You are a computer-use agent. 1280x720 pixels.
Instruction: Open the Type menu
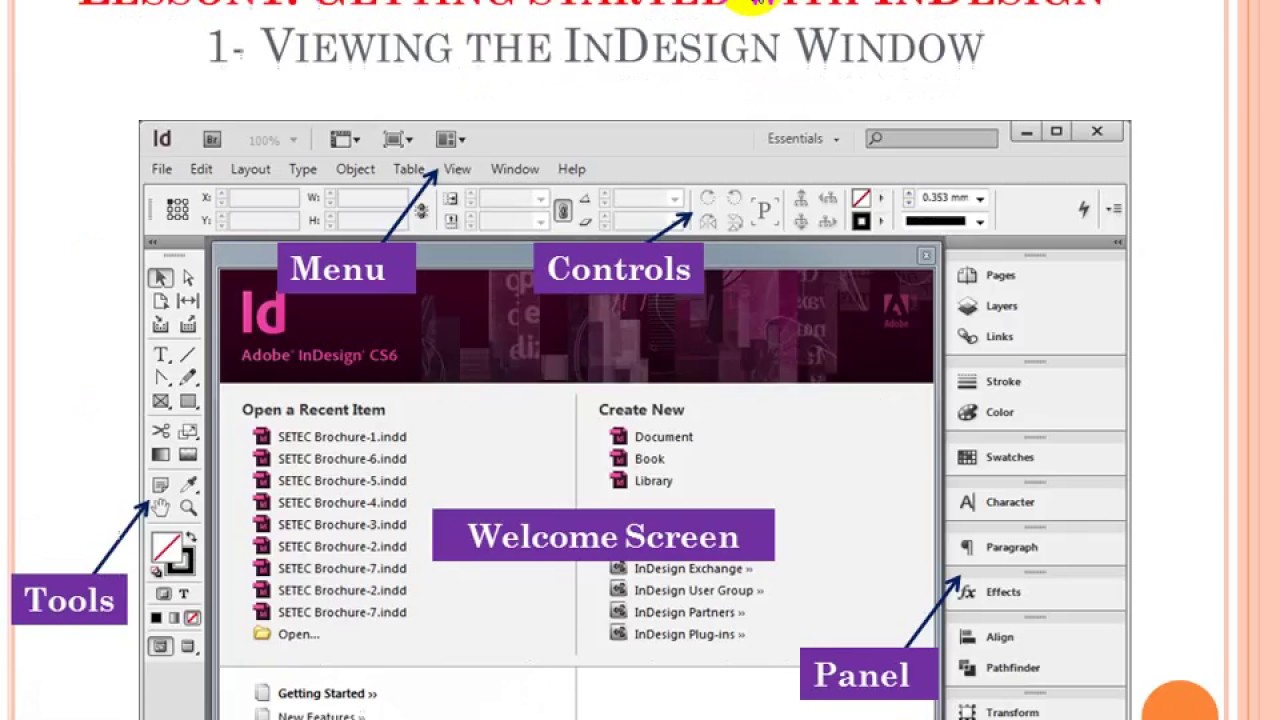coord(303,169)
